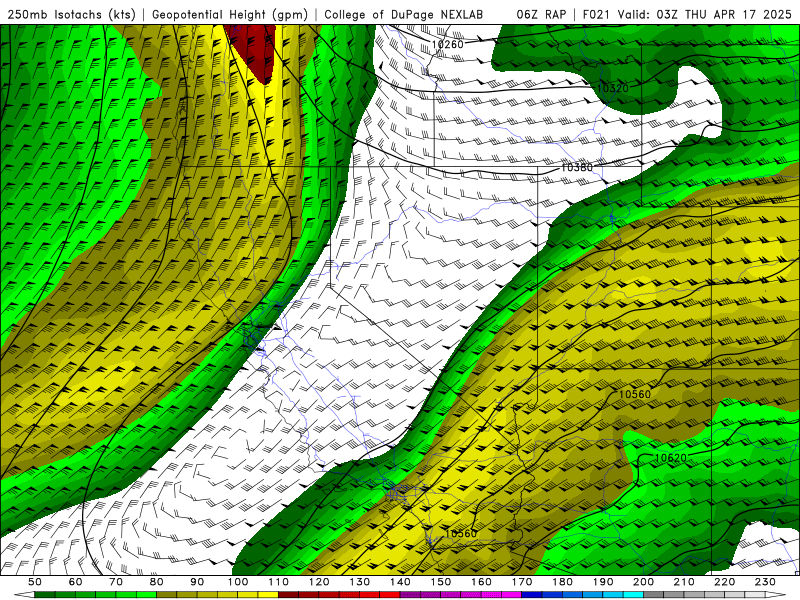Click the 190 label on the color scale
Image resolution: width=800 pixels, height=600 pixels.
click(x=603, y=582)
